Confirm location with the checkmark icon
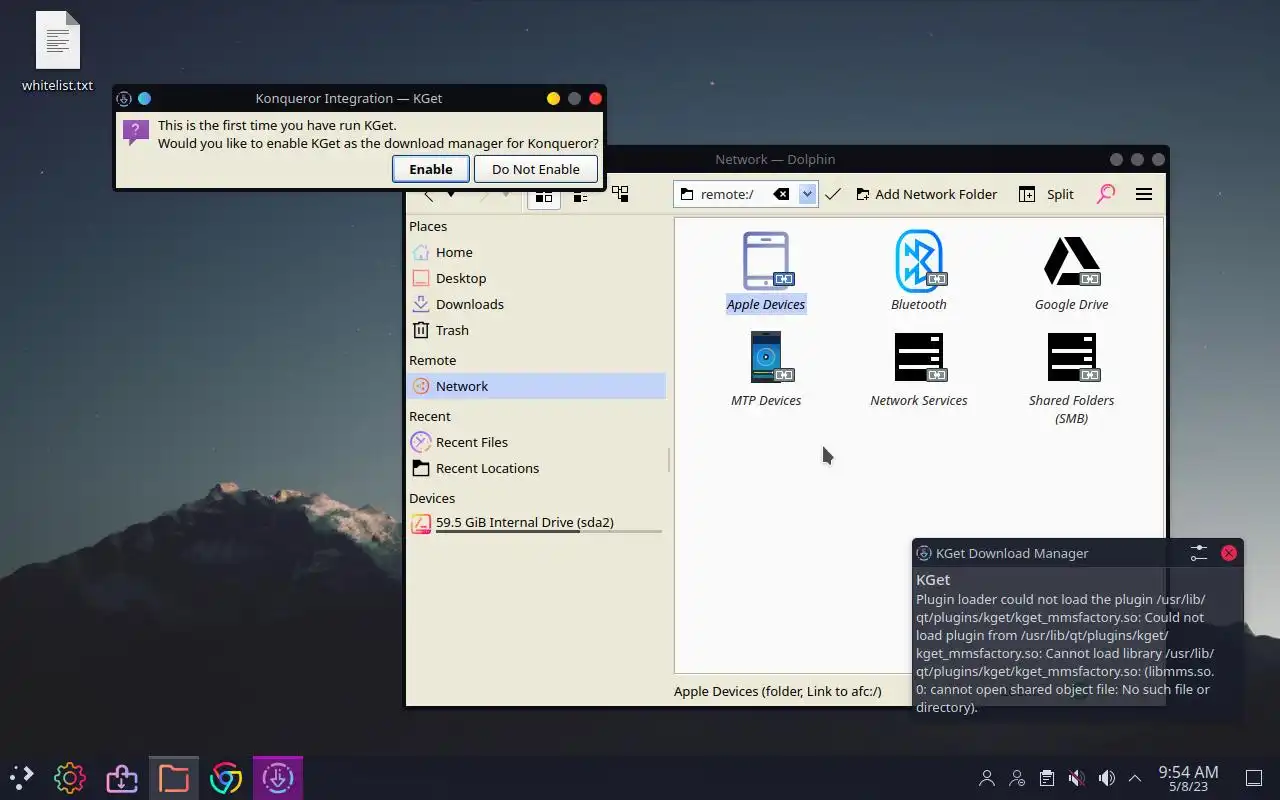This screenshot has height=800, width=1280. pyautogui.click(x=833, y=194)
